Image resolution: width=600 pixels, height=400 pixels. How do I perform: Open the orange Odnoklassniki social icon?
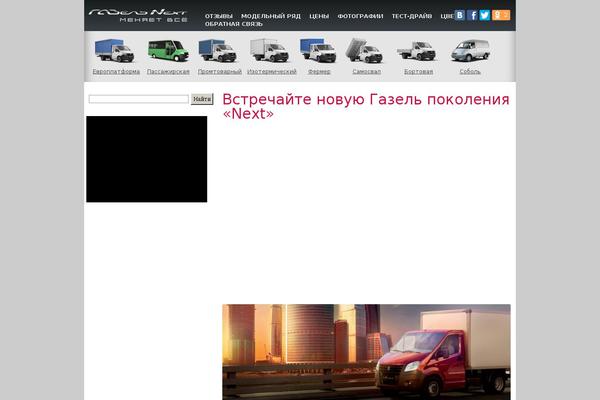(501, 15)
